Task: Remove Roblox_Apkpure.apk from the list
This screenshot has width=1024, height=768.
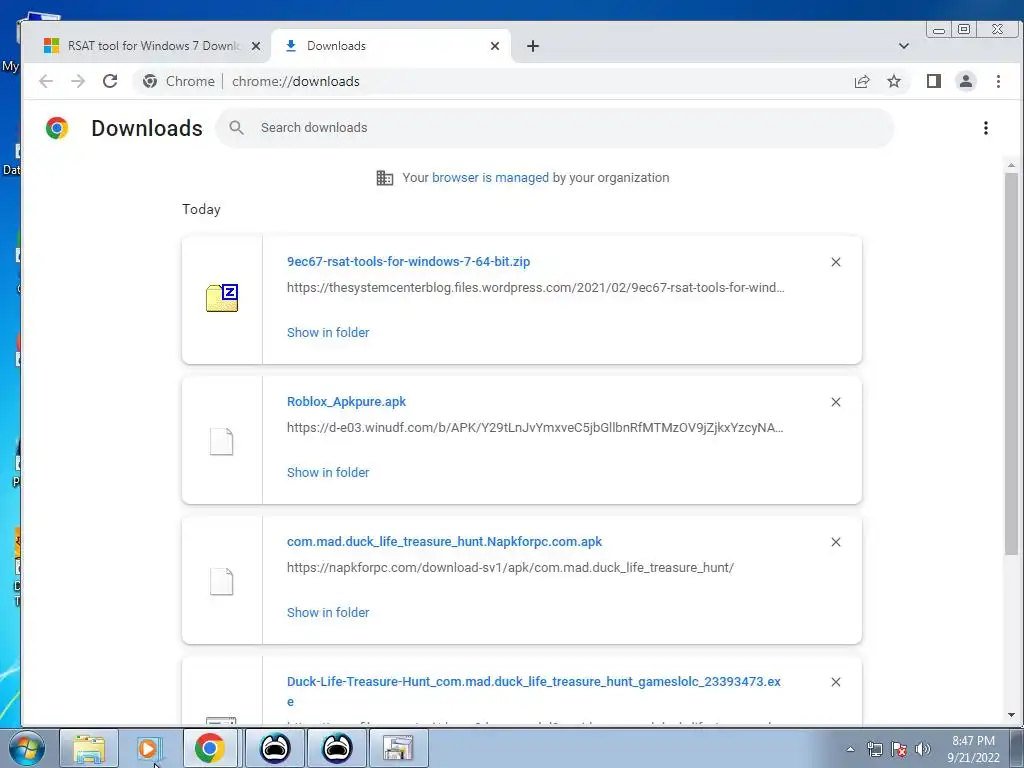Action: (x=836, y=402)
